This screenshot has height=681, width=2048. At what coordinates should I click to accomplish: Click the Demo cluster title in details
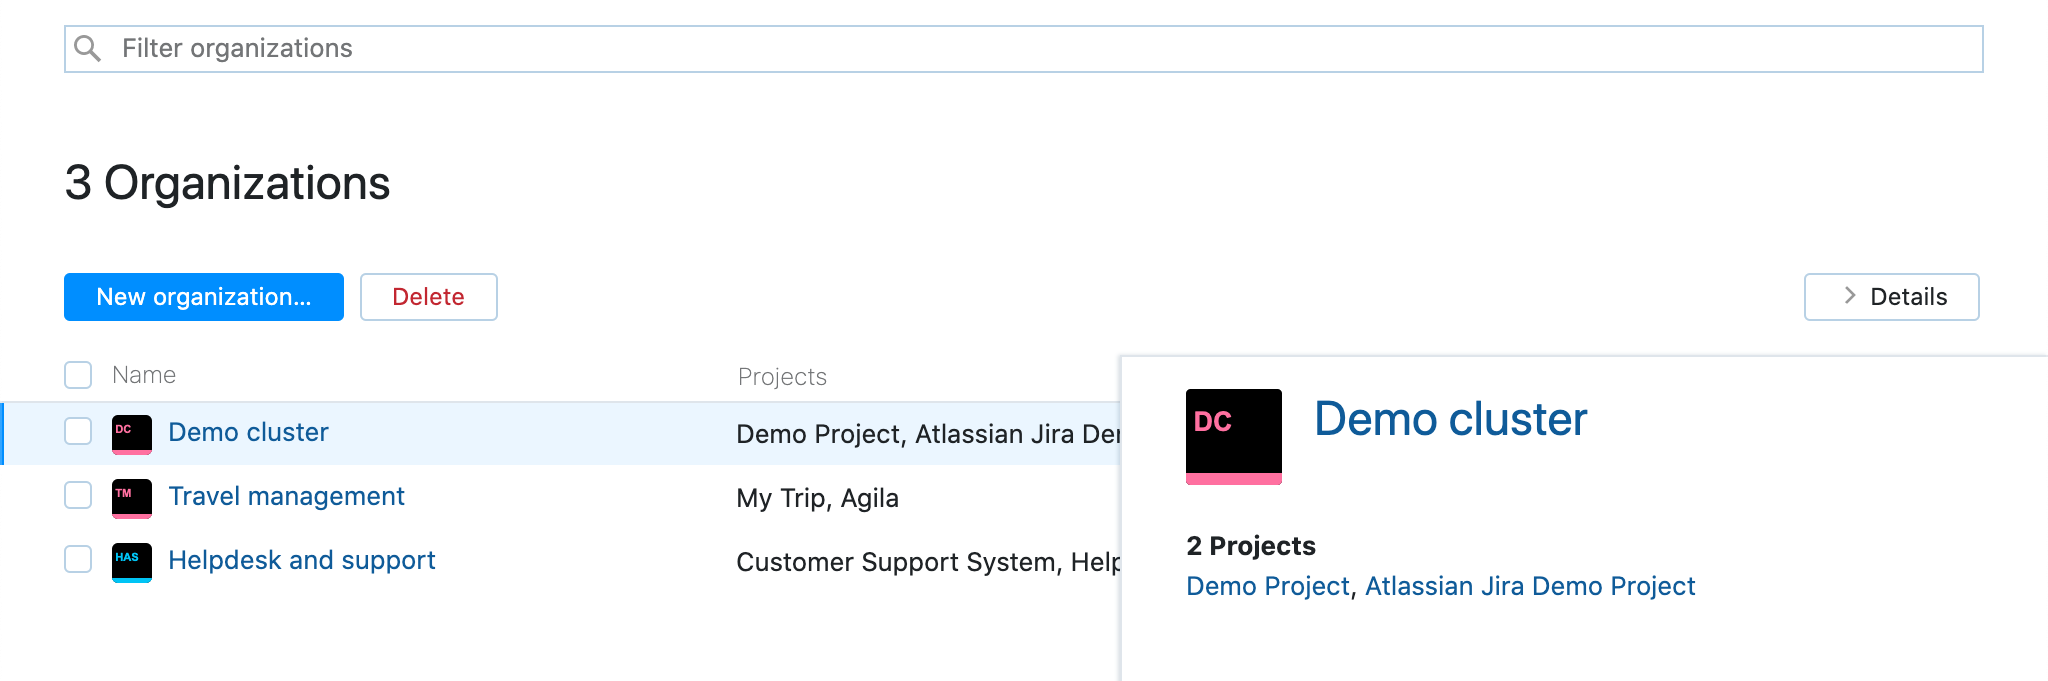1450,419
